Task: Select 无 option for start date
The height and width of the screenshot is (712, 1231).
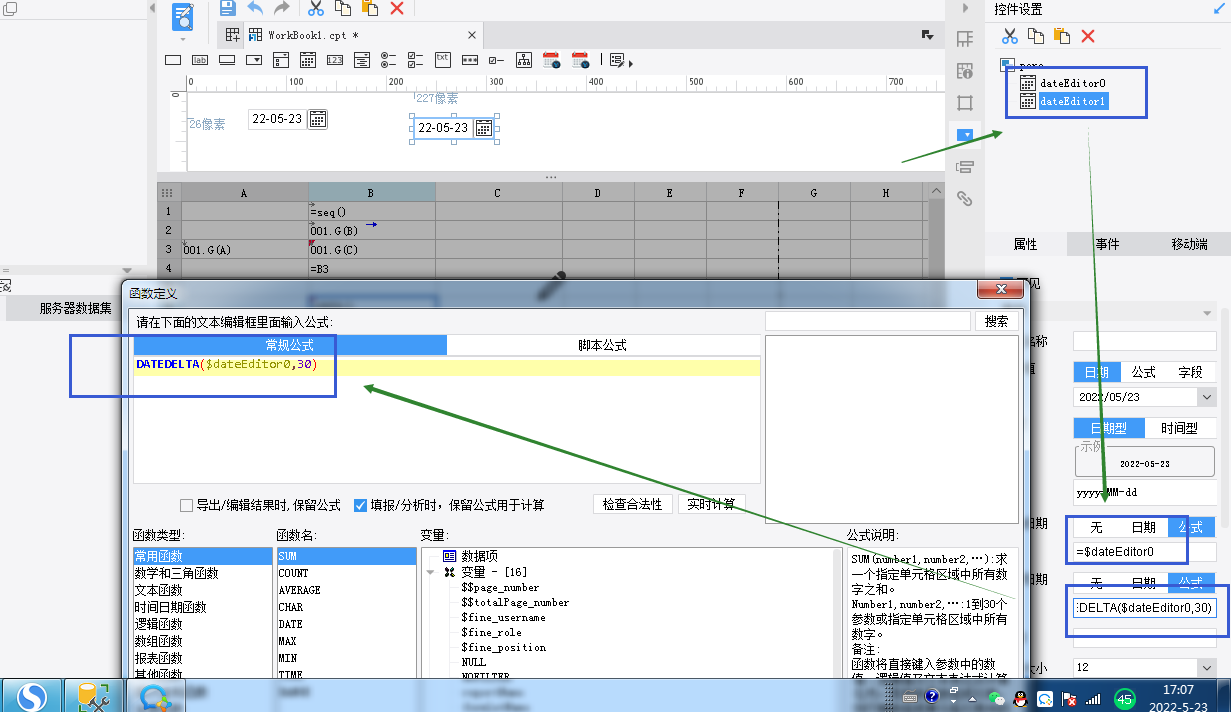Action: pos(1096,527)
